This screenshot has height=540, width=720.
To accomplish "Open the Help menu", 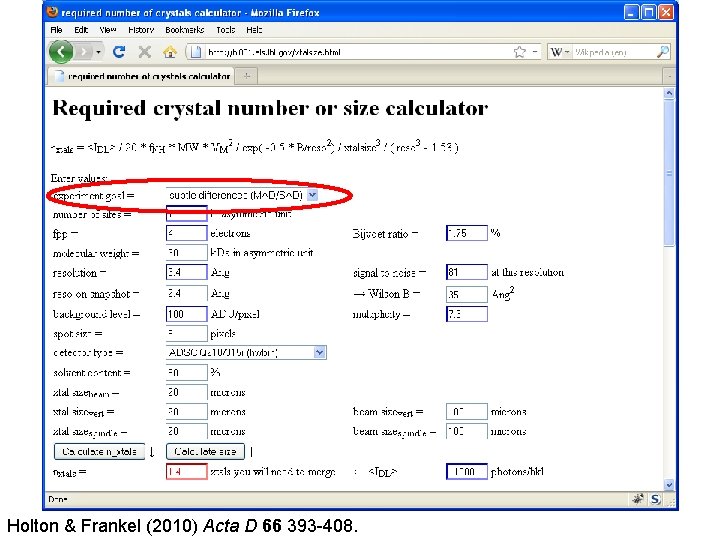I will pyautogui.click(x=254, y=30).
